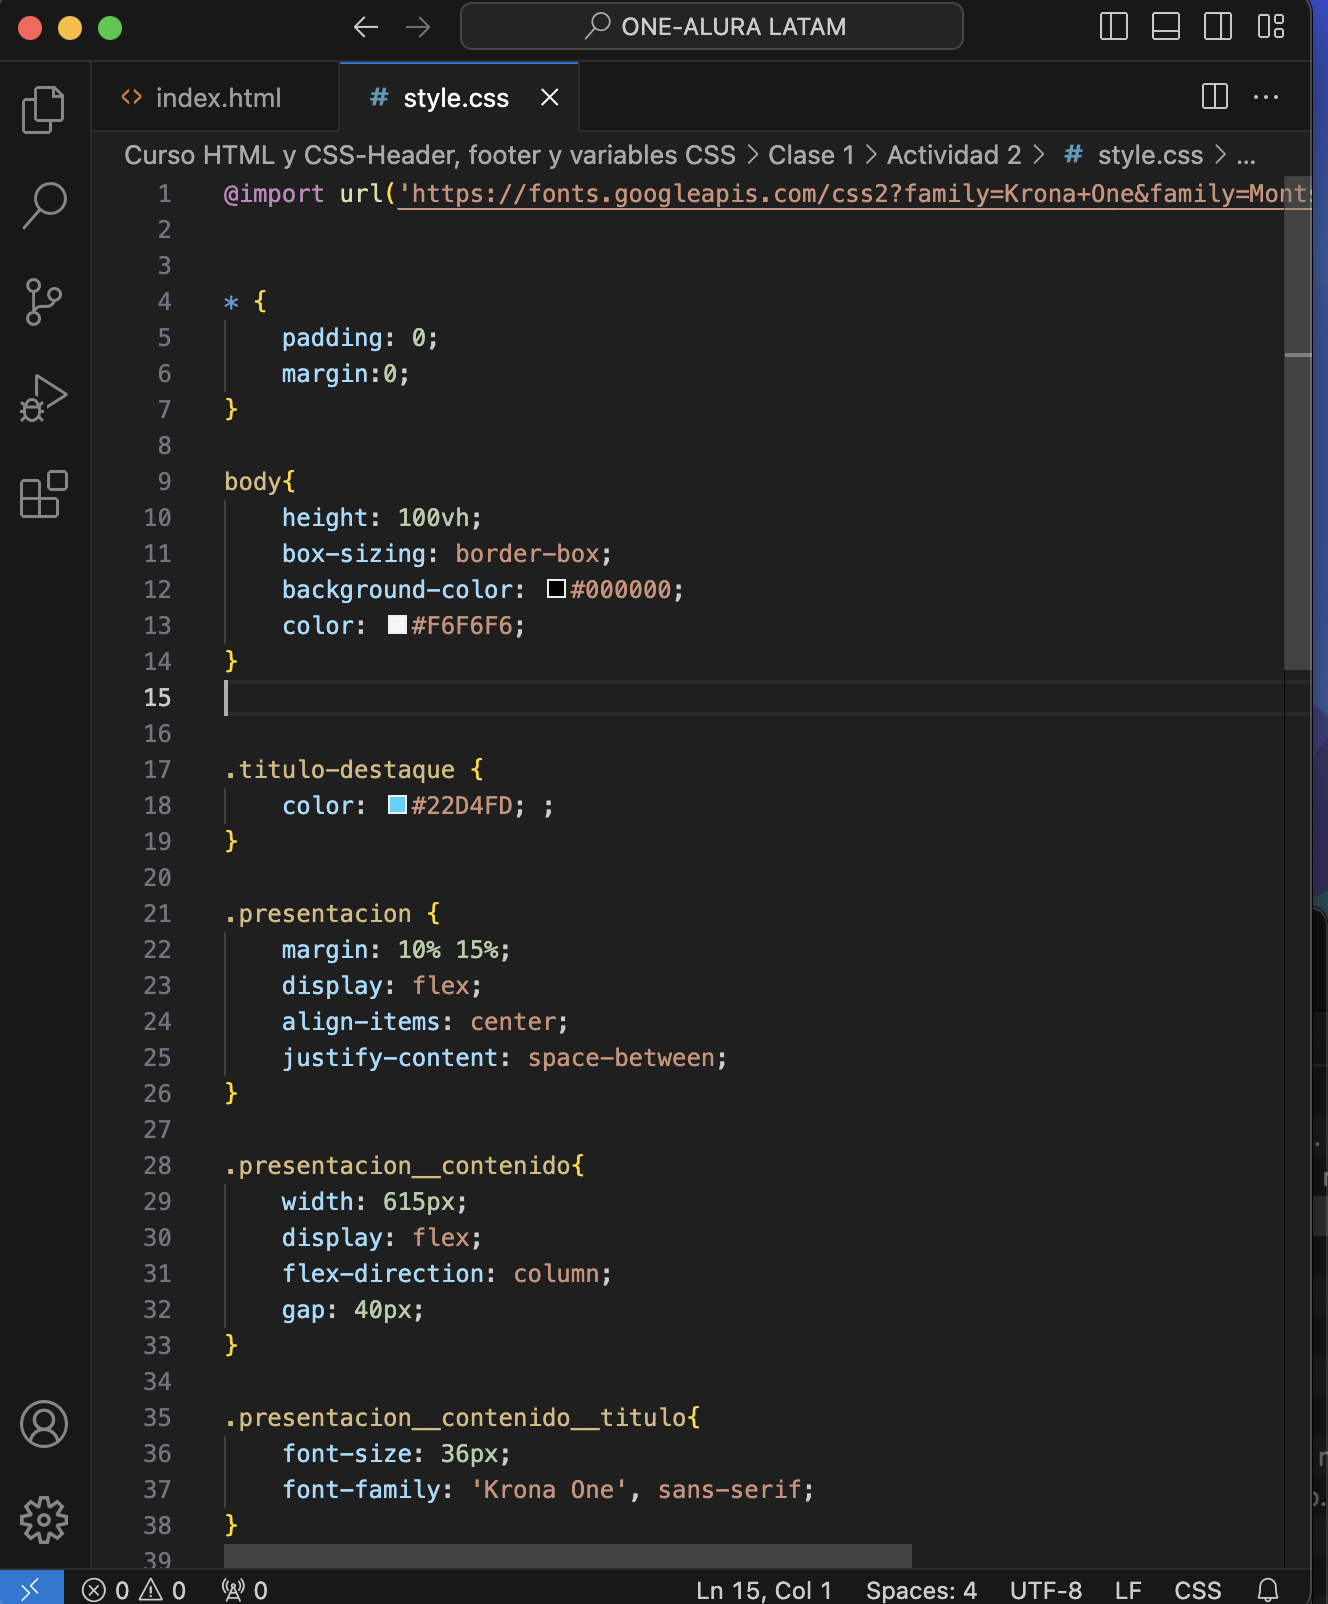Open the Source Control view
Viewport: 1328px width, 1604px height.
pos(43,301)
